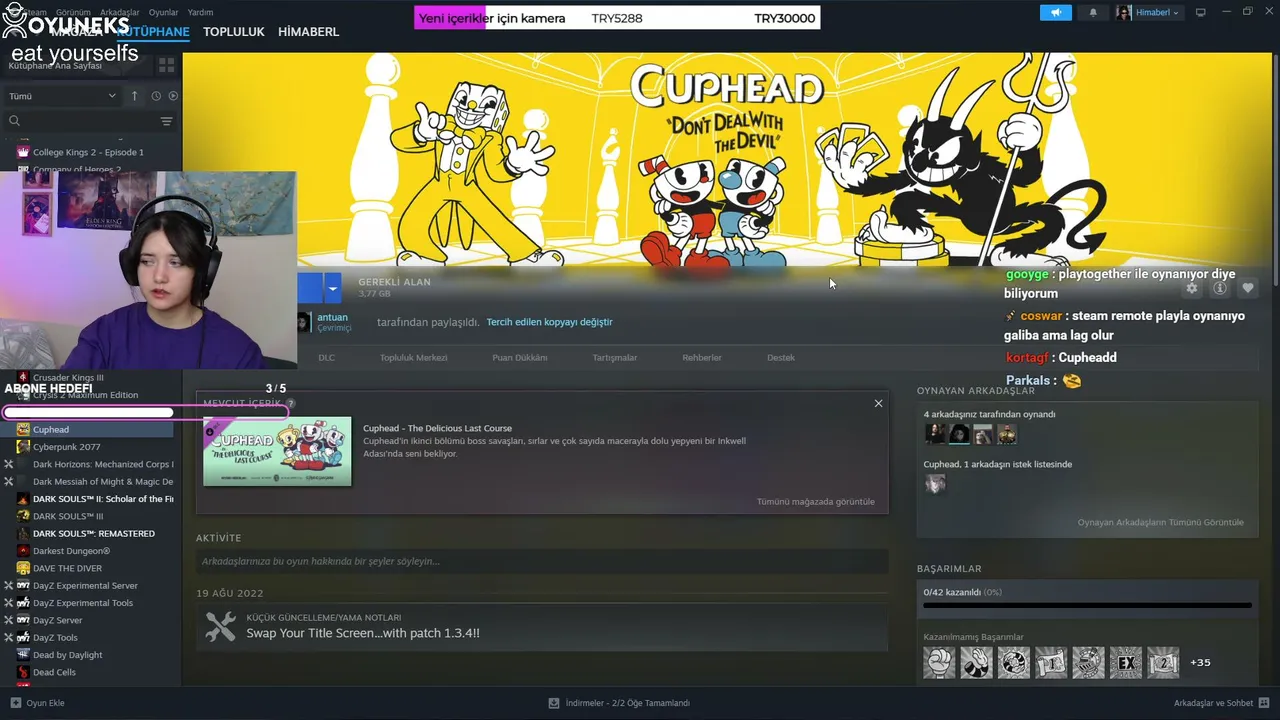Open Friends and Chat icon

[x=1264, y=703]
